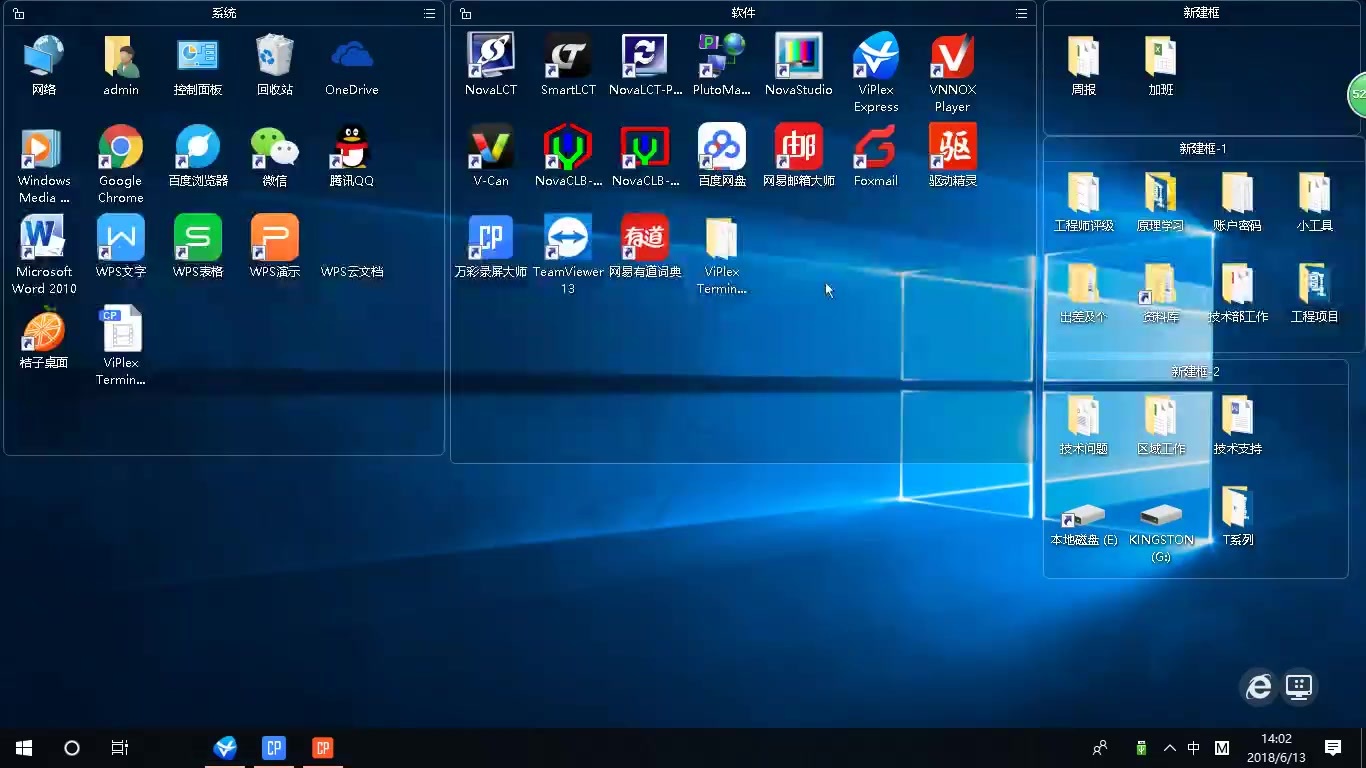Open the admin user folder
This screenshot has width=1366, height=768.
pos(121,56)
